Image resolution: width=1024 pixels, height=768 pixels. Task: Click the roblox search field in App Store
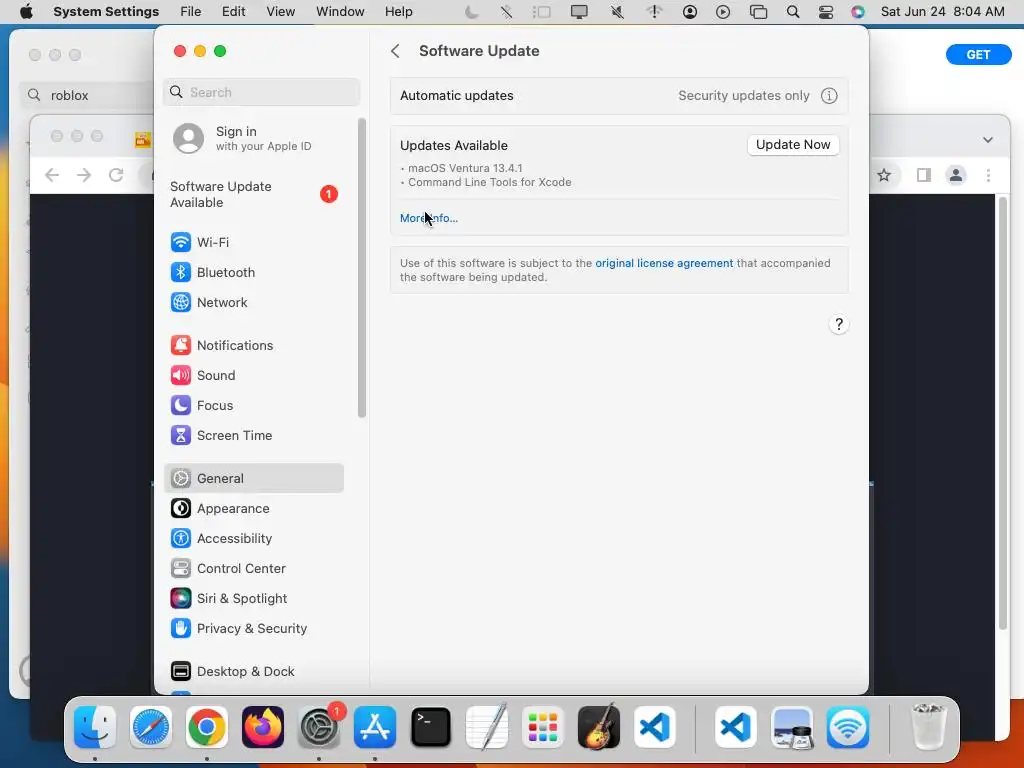(x=88, y=95)
